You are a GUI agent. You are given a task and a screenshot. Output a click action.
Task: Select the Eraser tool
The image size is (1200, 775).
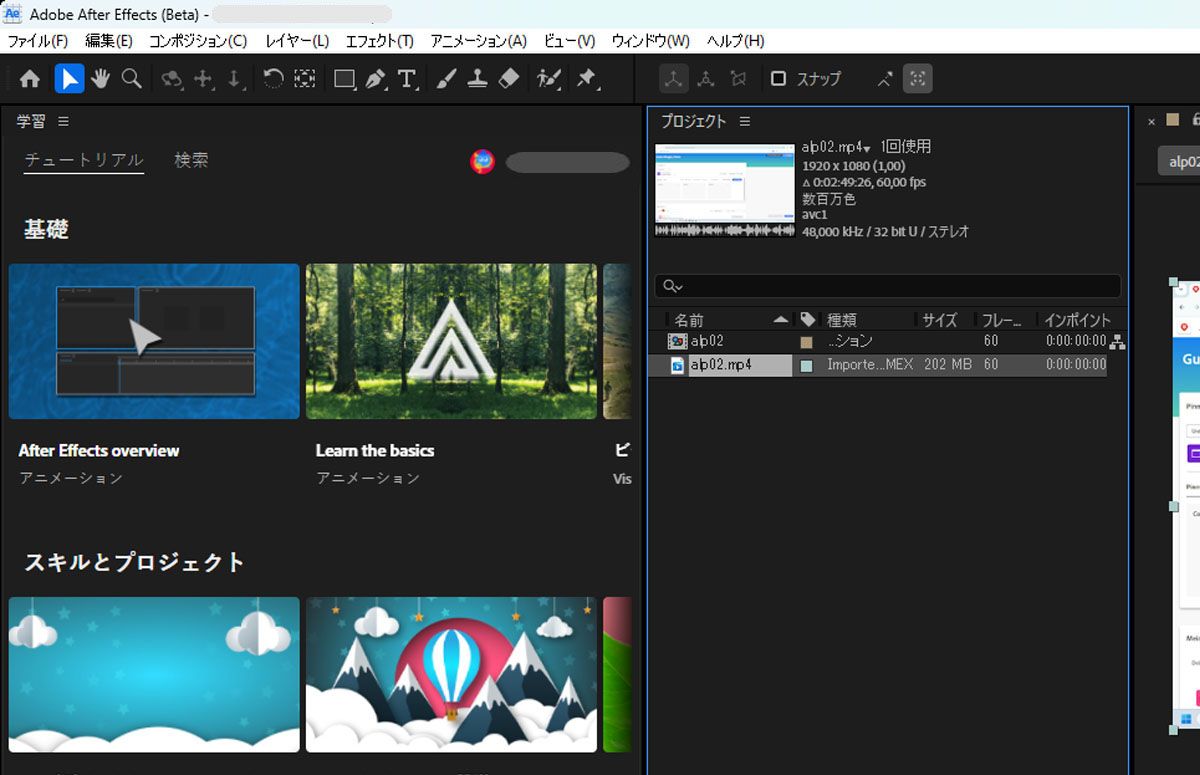coord(509,78)
